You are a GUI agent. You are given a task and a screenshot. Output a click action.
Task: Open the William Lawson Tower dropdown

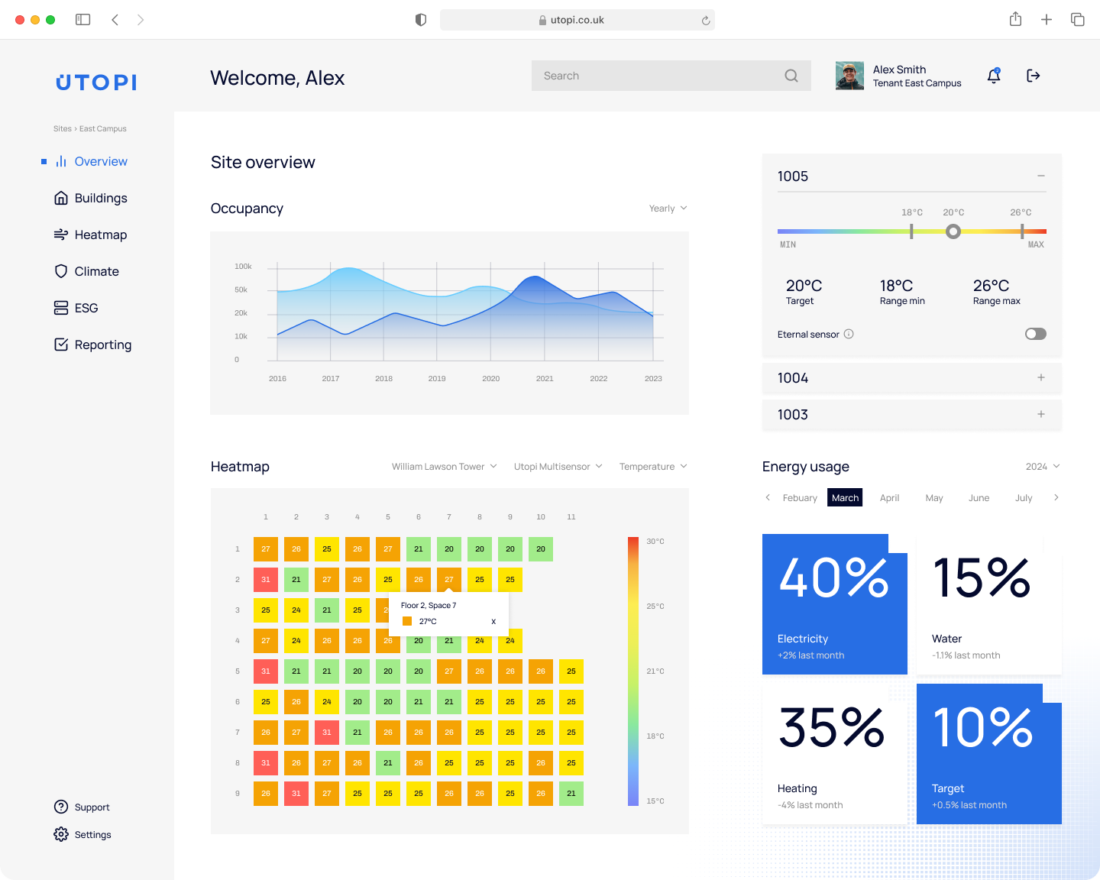coord(444,467)
